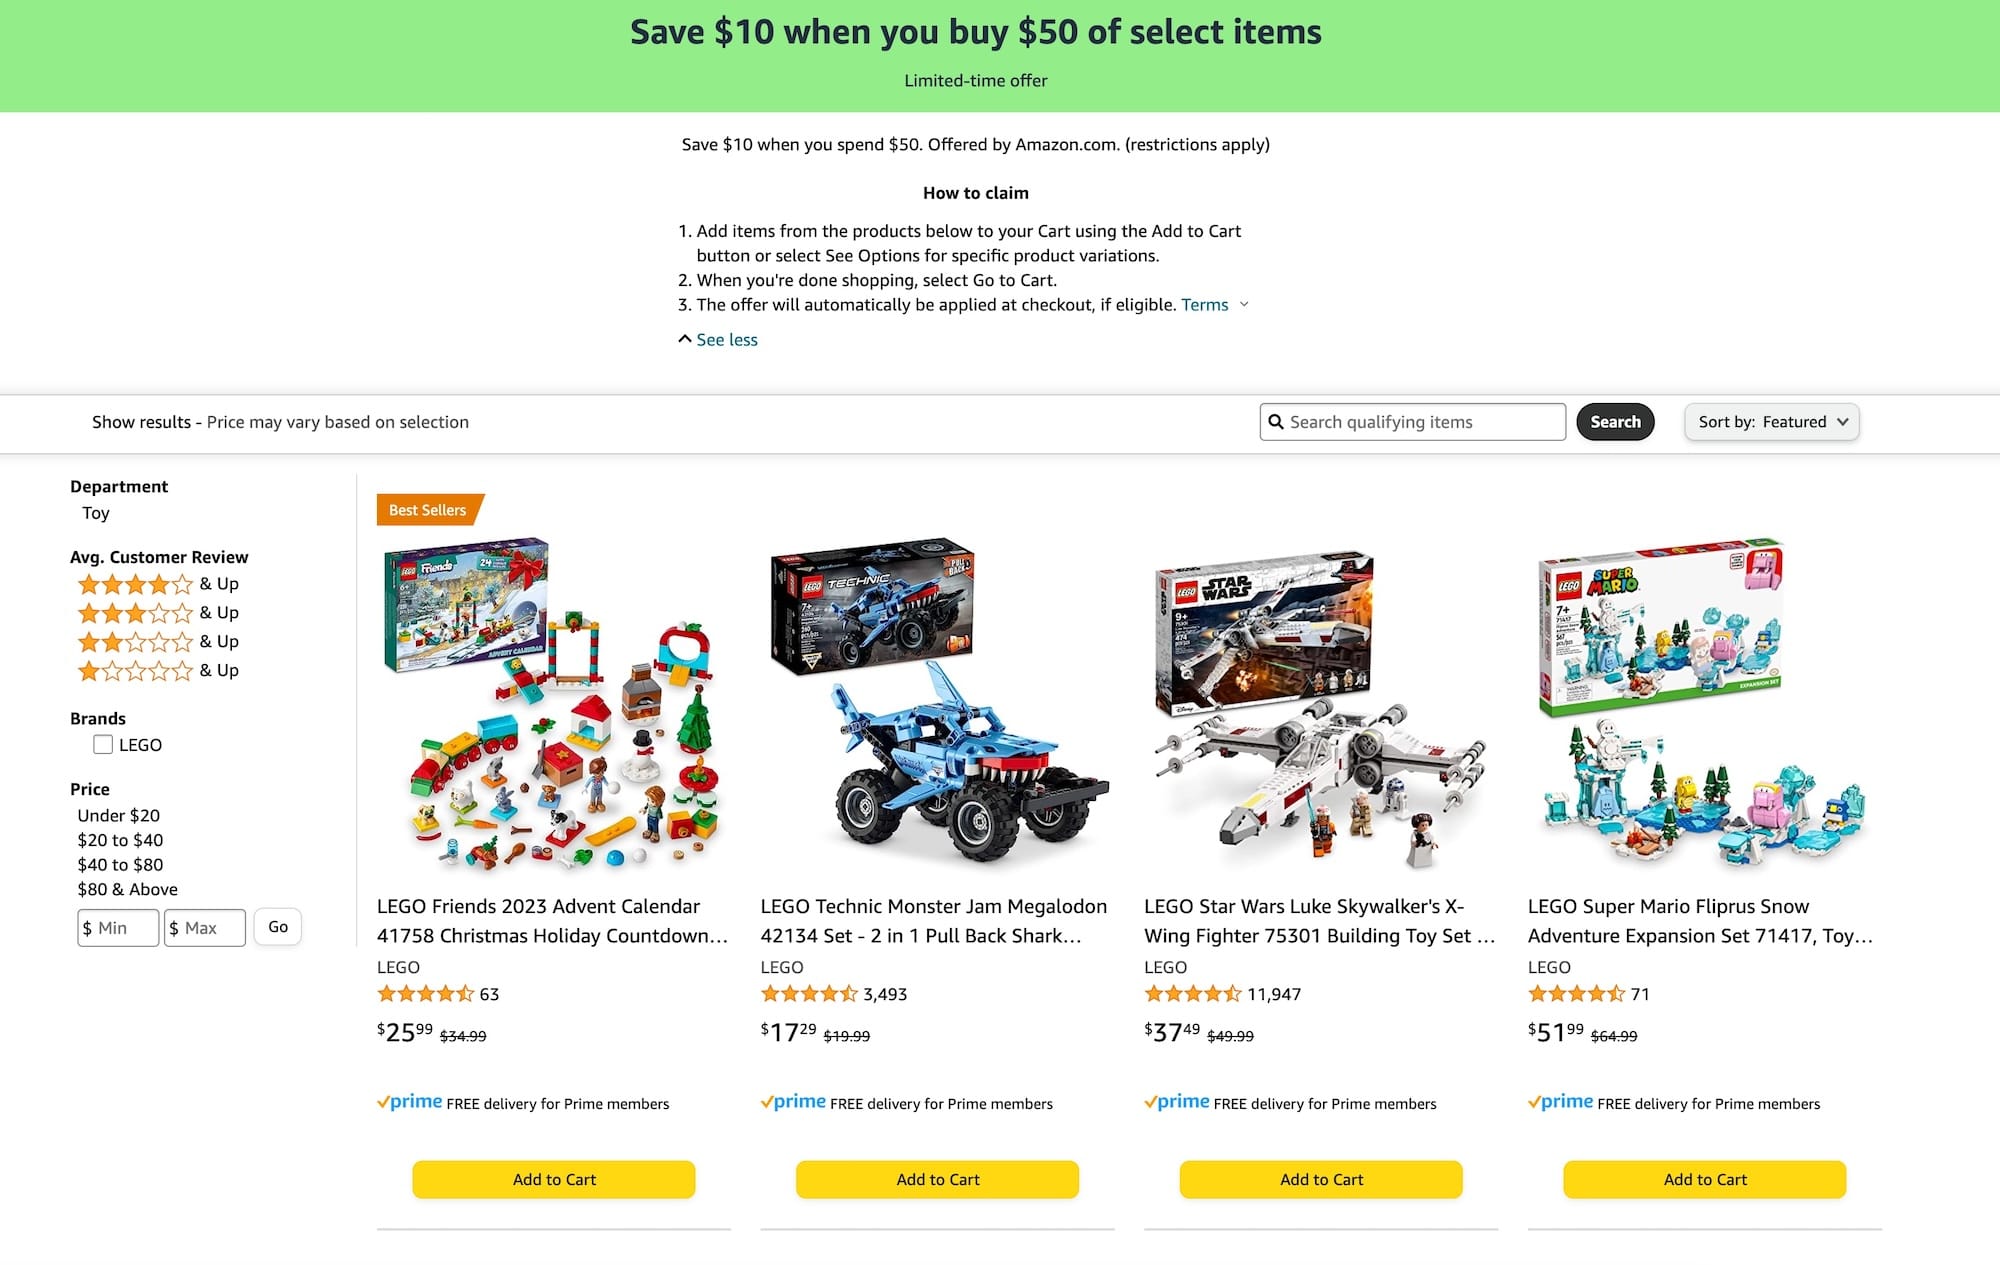Open LEGO Technic Megalodon star rating
The image size is (2000, 1265).
coord(808,994)
